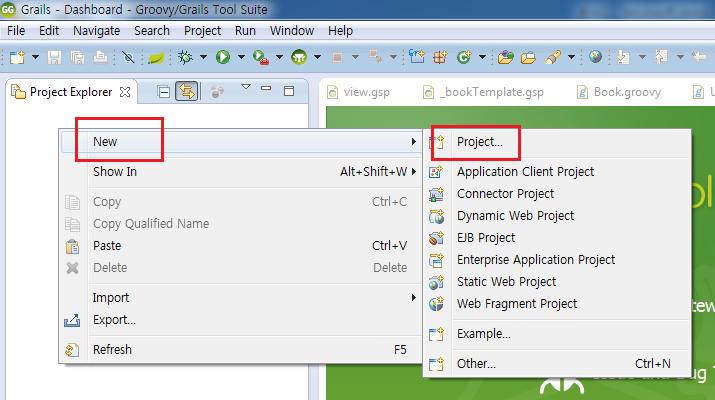
Task: Open the Edit menu
Action: (49, 31)
